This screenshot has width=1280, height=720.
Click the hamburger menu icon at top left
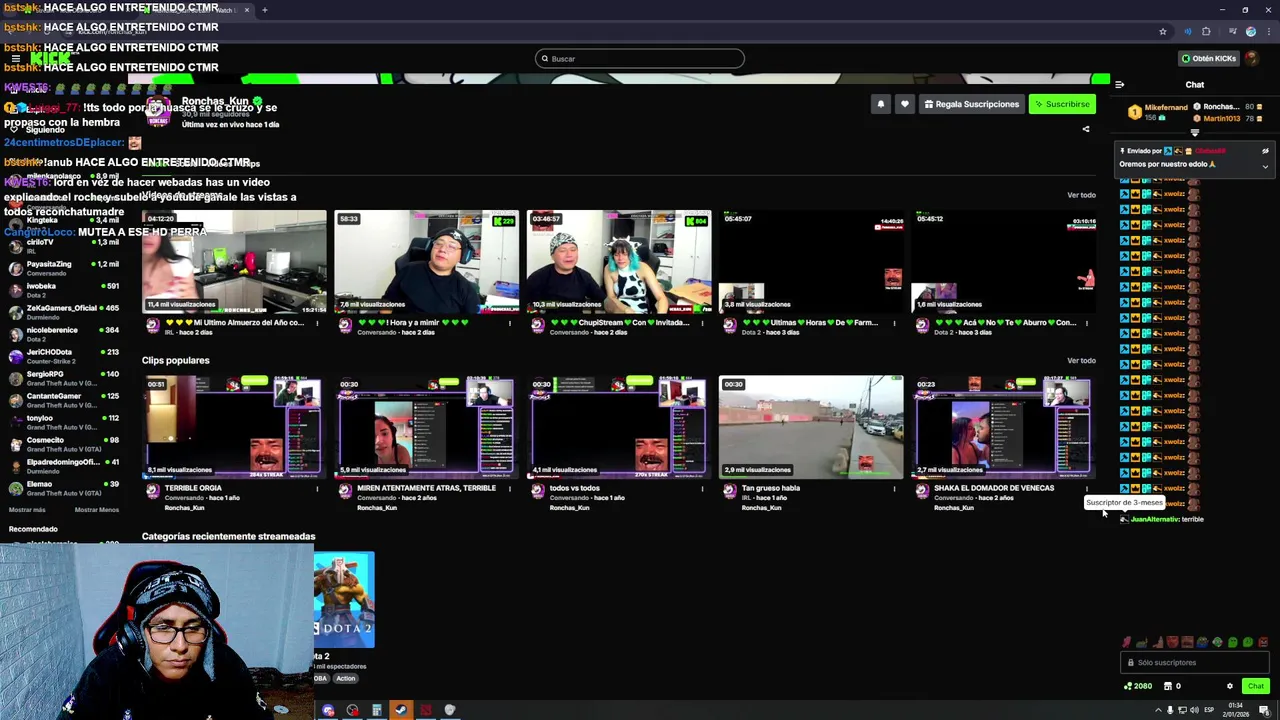16,59
